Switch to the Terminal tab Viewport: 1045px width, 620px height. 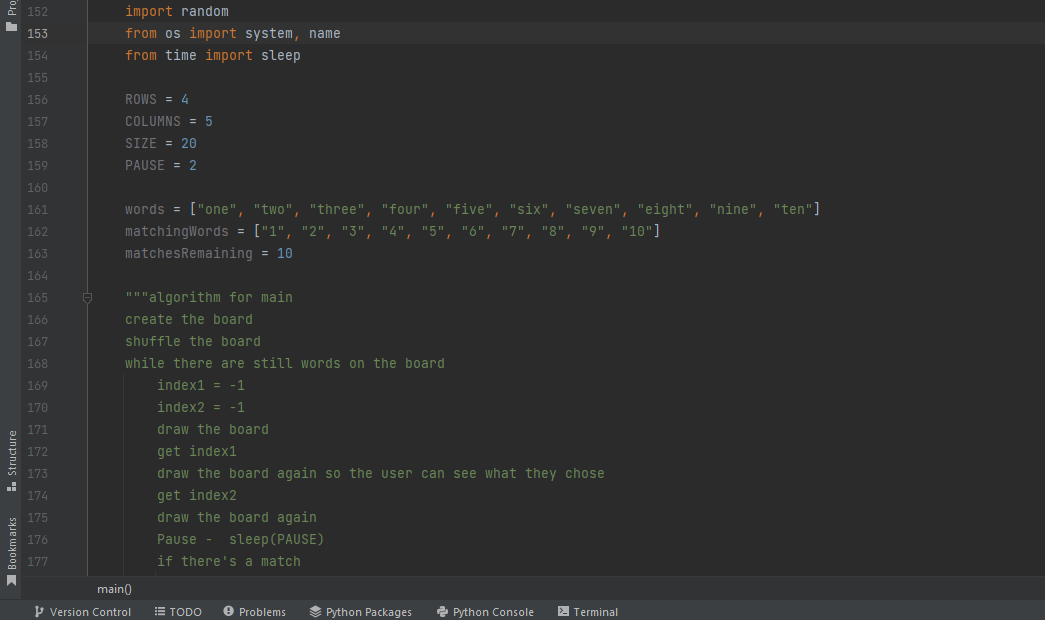tap(595, 611)
